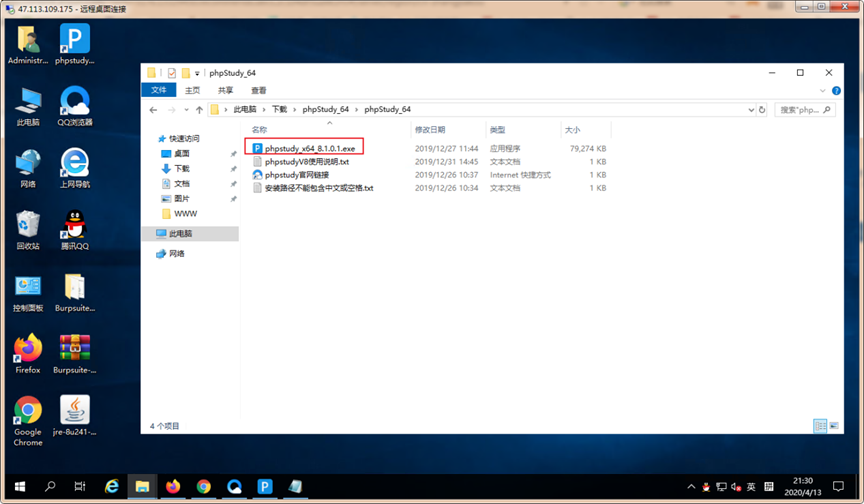This screenshot has width=864, height=504.
Task: Open the jre-8u241 installer desktop icon
Action: pyautogui.click(x=75, y=416)
